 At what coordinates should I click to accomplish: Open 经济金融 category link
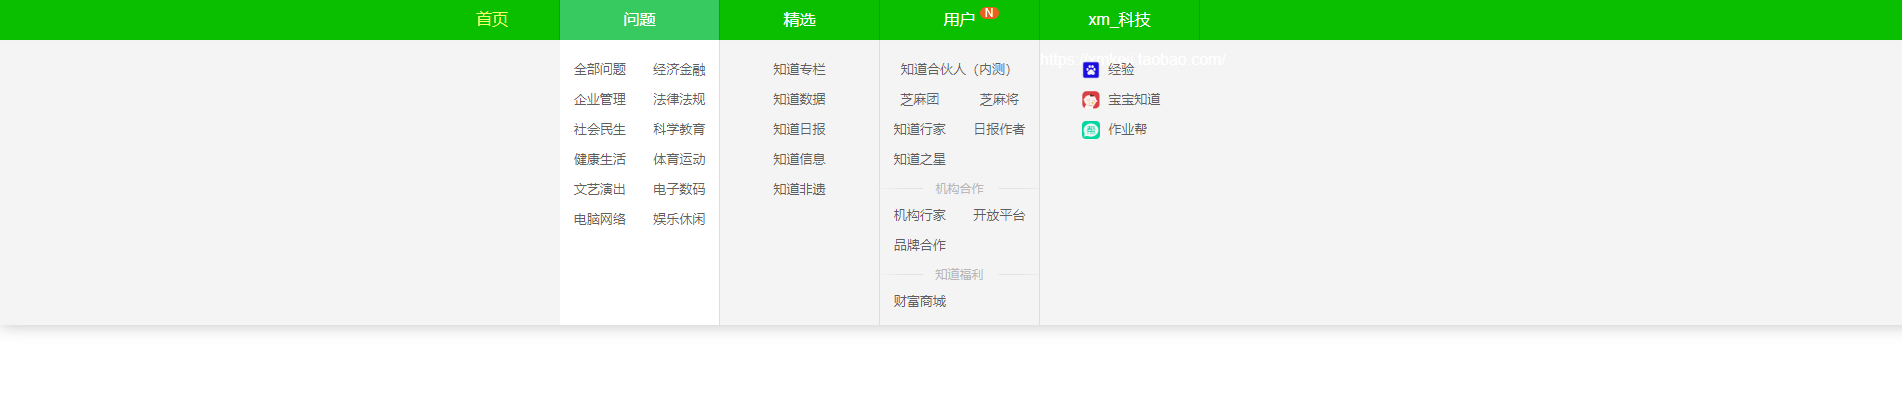point(679,69)
